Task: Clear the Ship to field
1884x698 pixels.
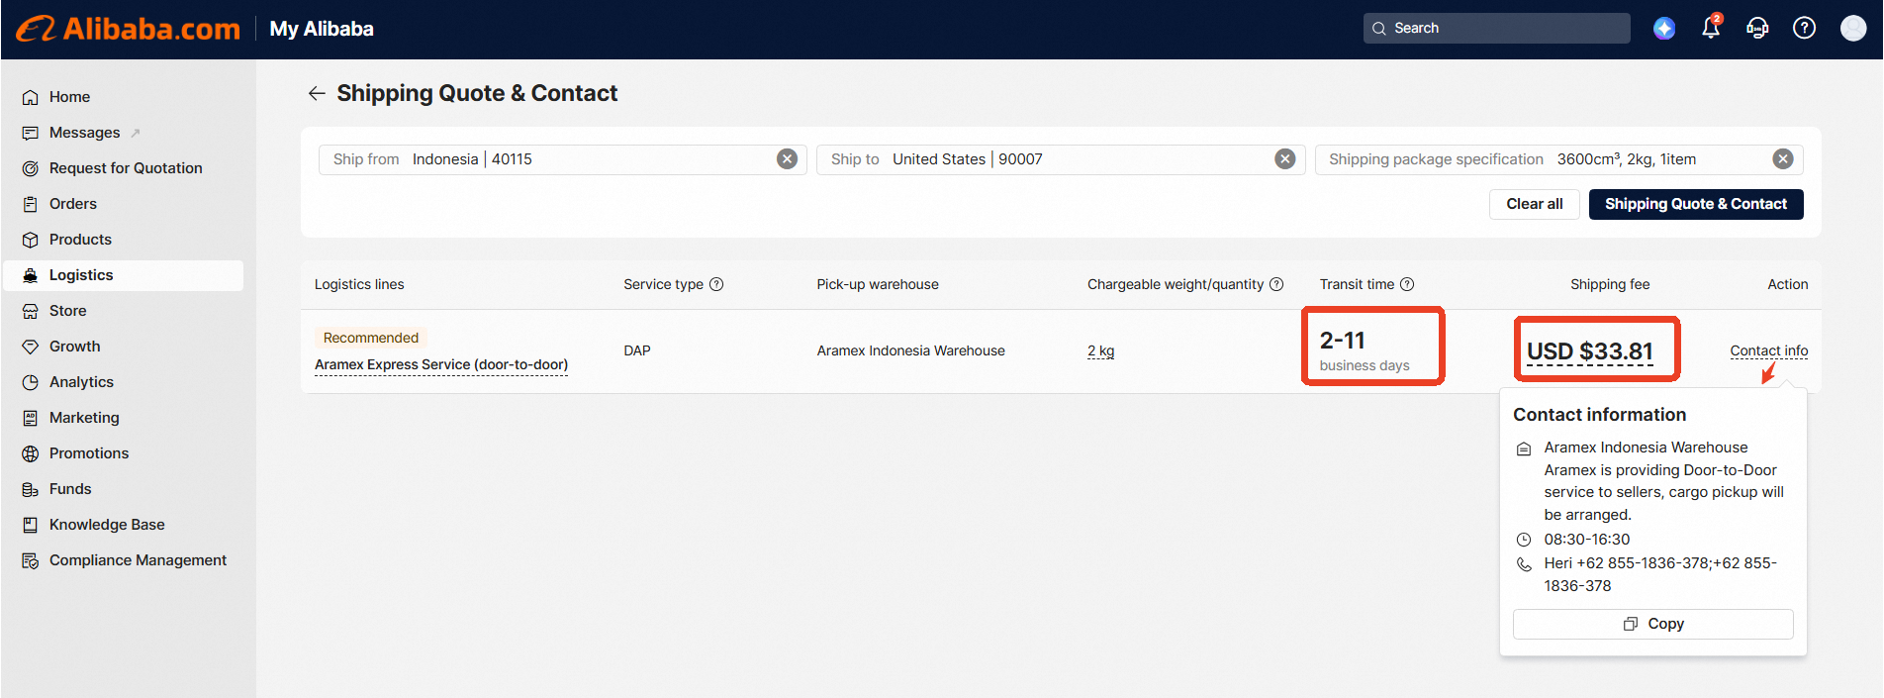Action: point(1285,159)
